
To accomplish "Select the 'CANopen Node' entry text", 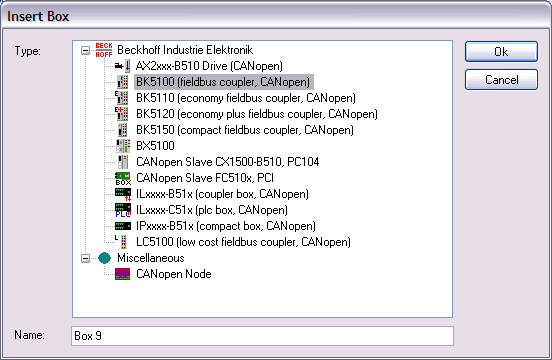I will click(174, 274).
